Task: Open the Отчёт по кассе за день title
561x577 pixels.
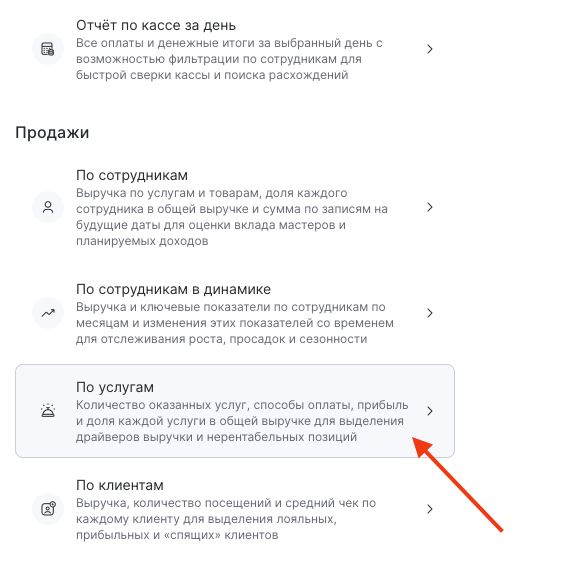Action: coord(156,25)
